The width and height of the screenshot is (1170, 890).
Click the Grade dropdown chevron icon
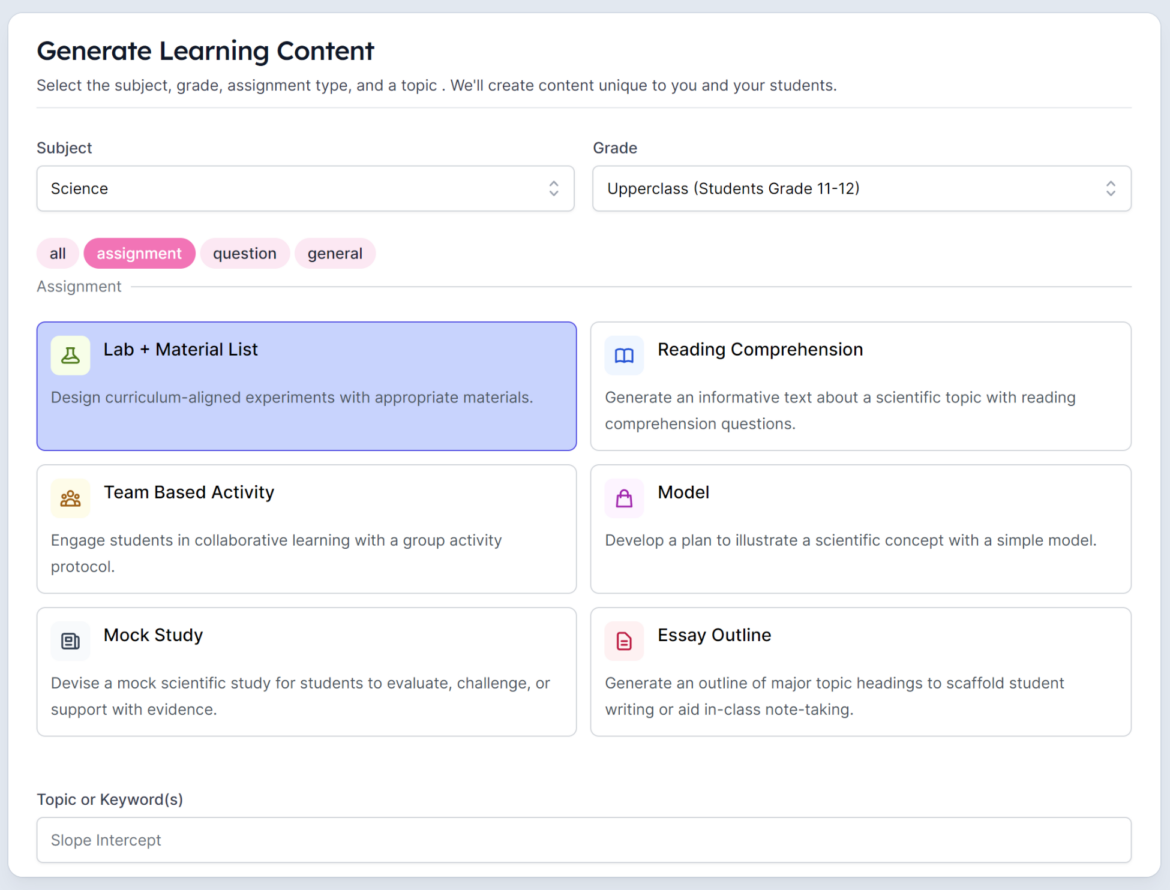pos(1110,188)
